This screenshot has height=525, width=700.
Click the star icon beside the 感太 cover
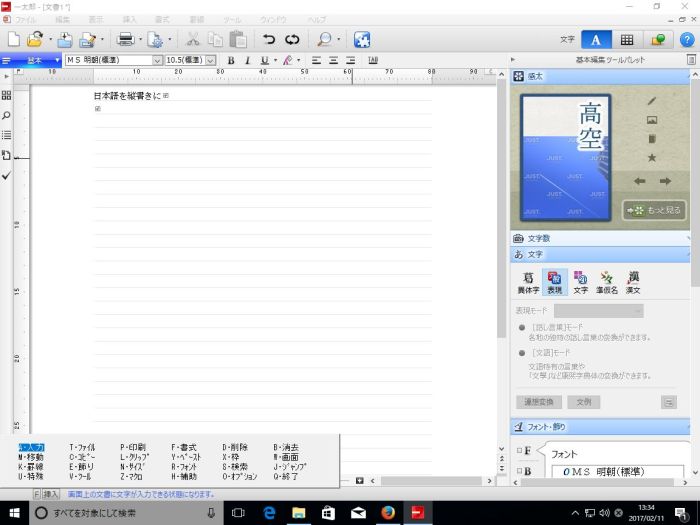tap(652, 157)
